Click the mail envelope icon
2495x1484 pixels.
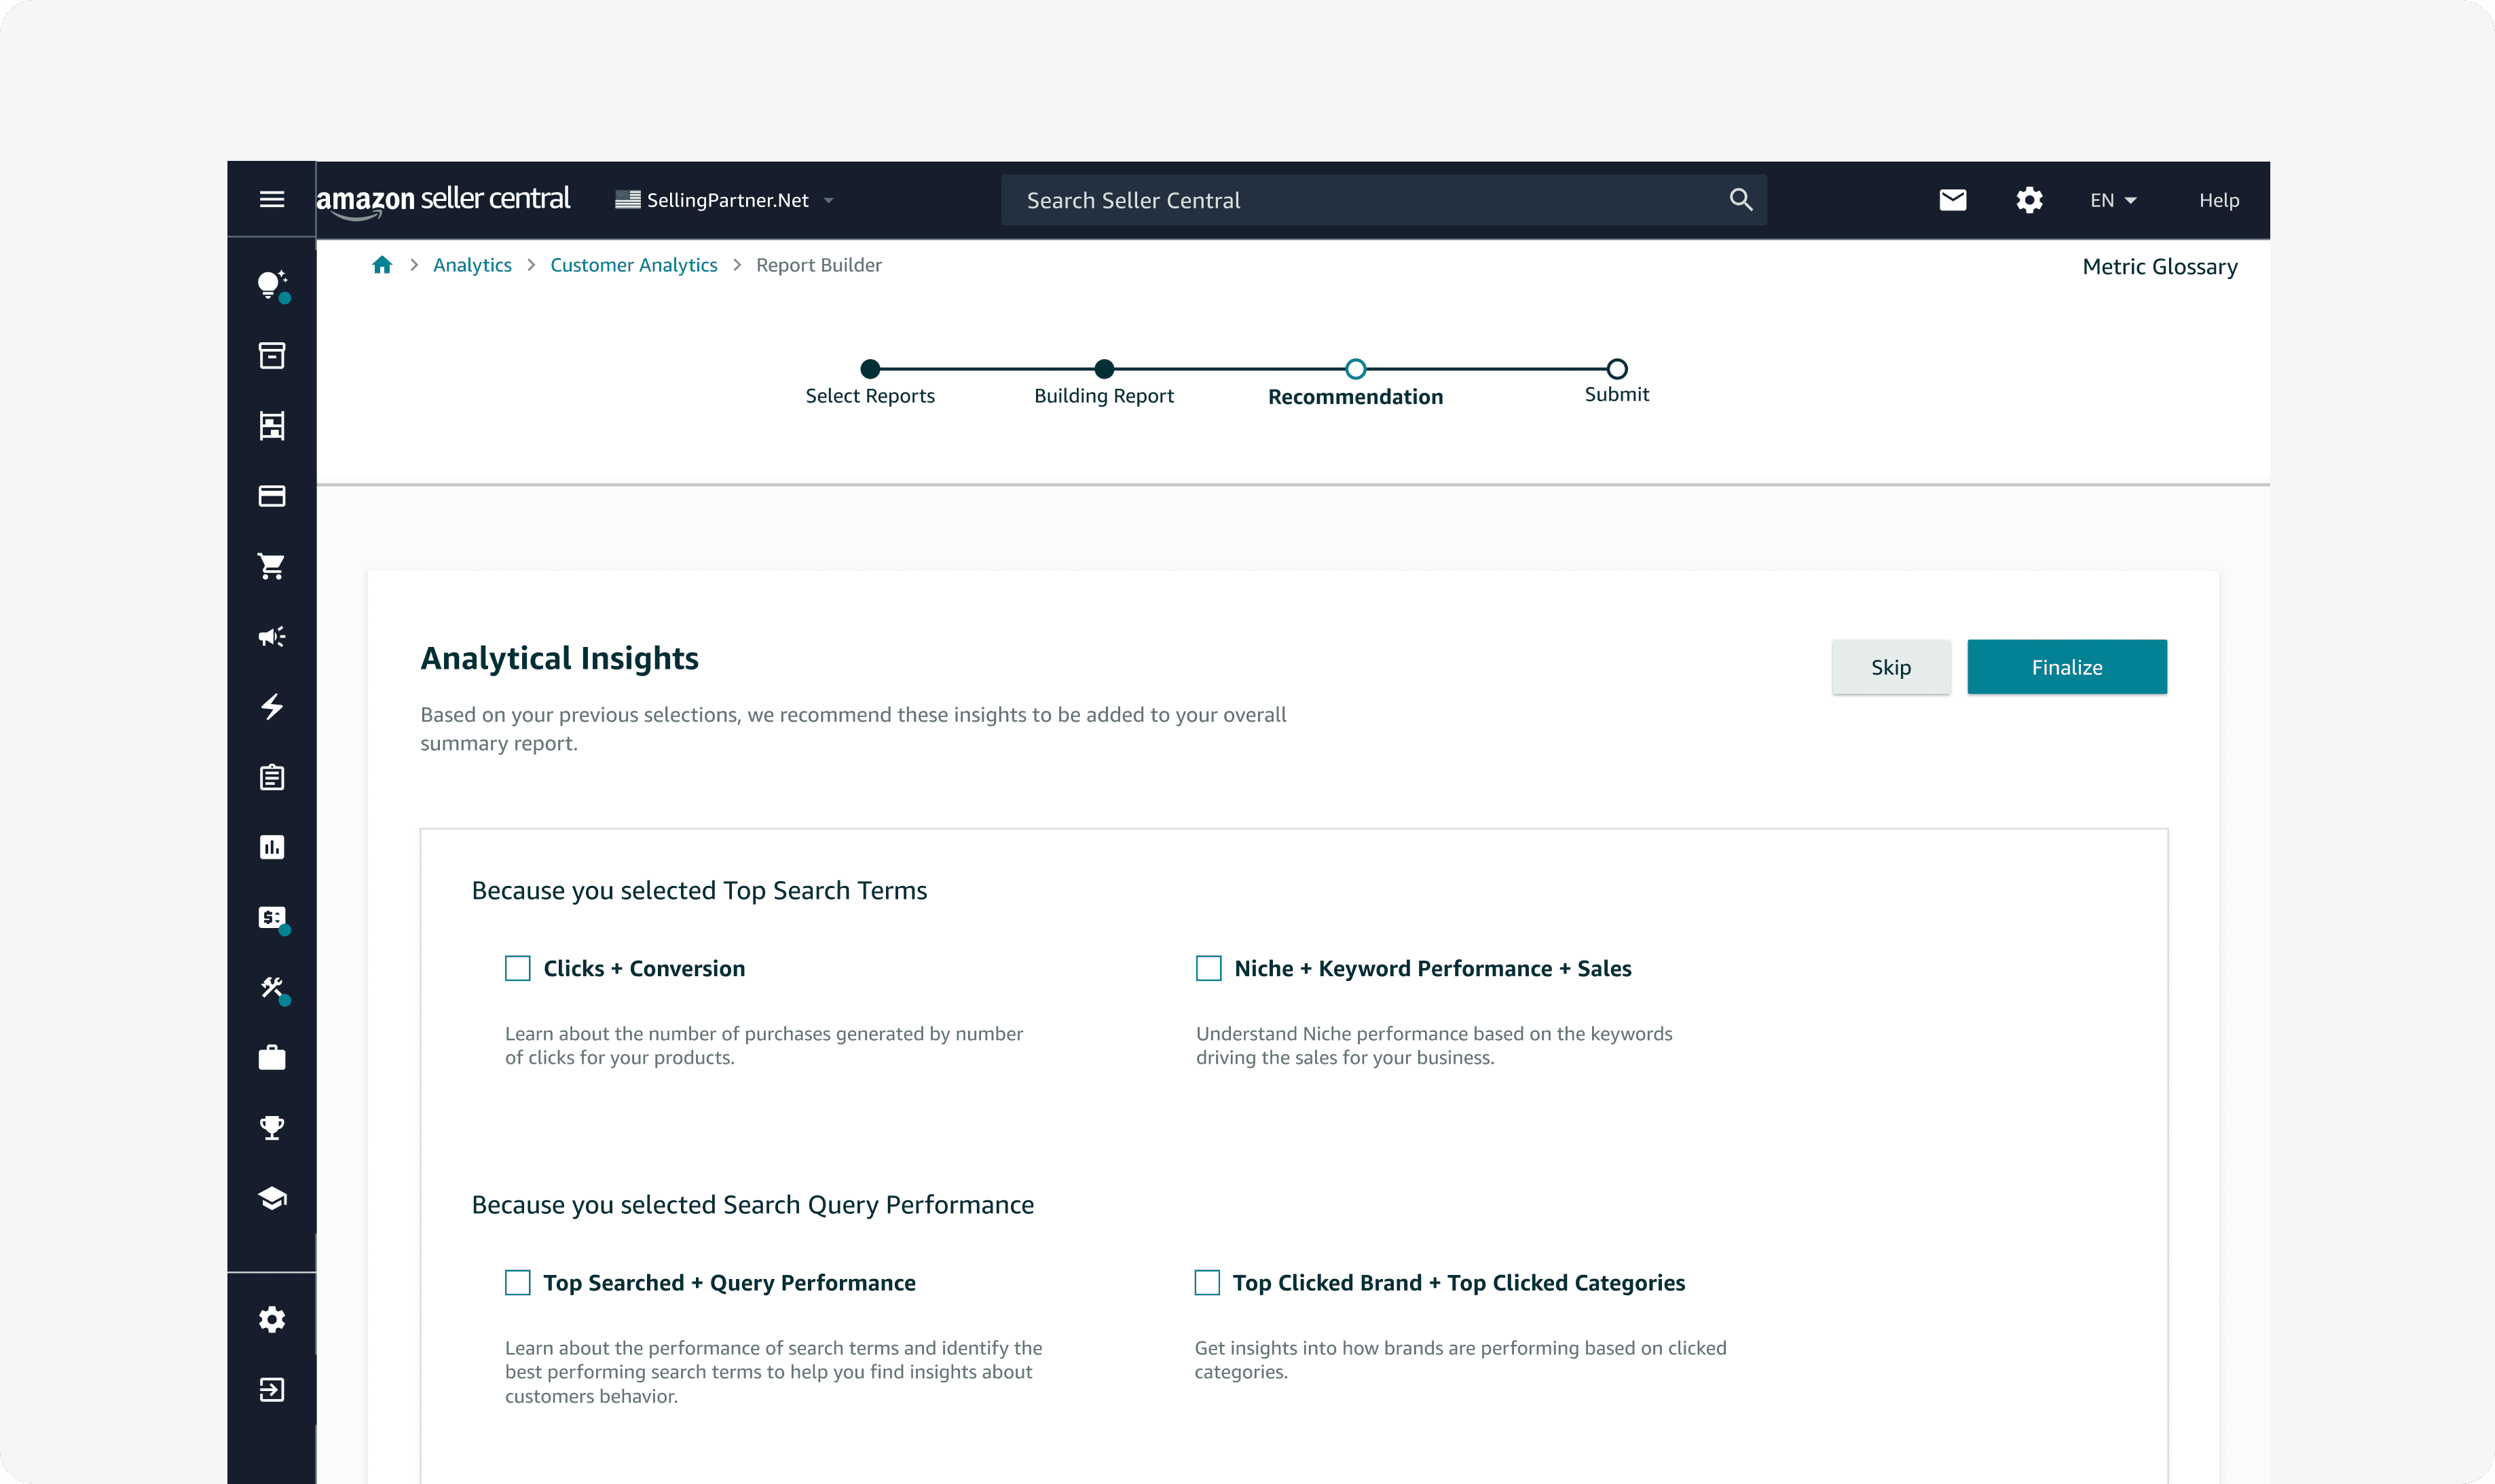pyautogui.click(x=1952, y=200)
